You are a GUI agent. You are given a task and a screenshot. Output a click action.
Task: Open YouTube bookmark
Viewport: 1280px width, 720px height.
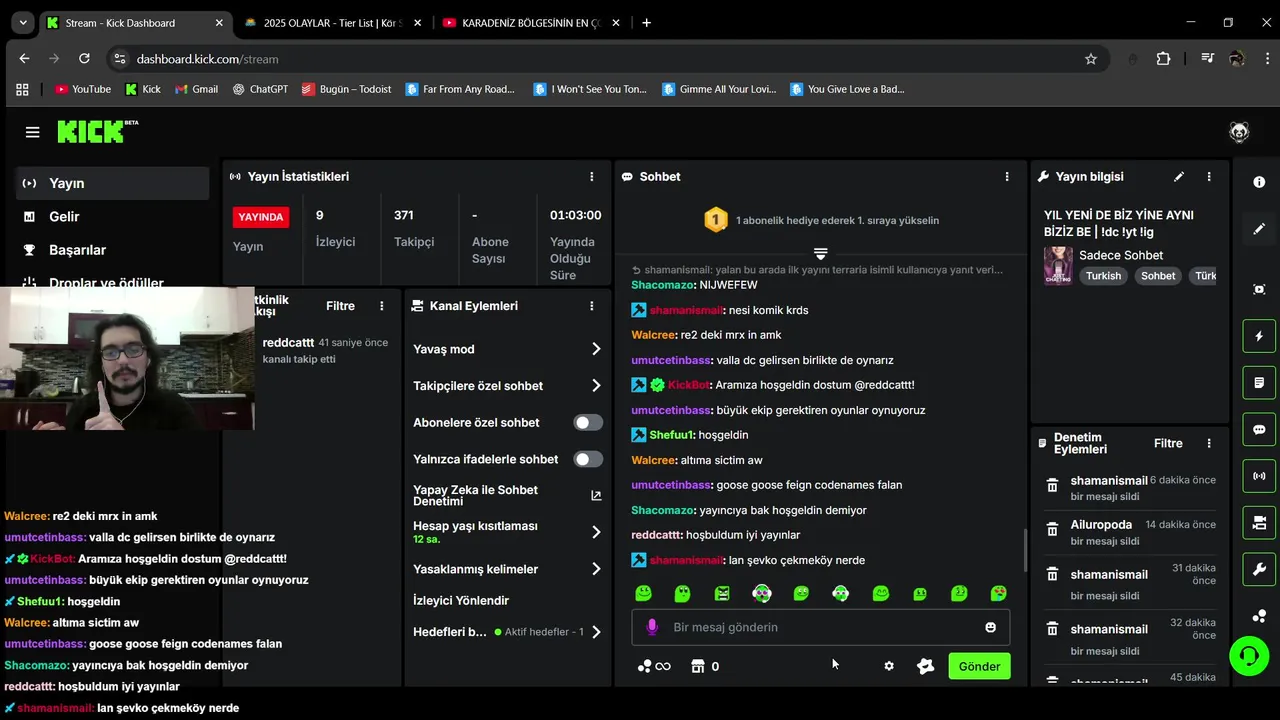coord(83,89)
